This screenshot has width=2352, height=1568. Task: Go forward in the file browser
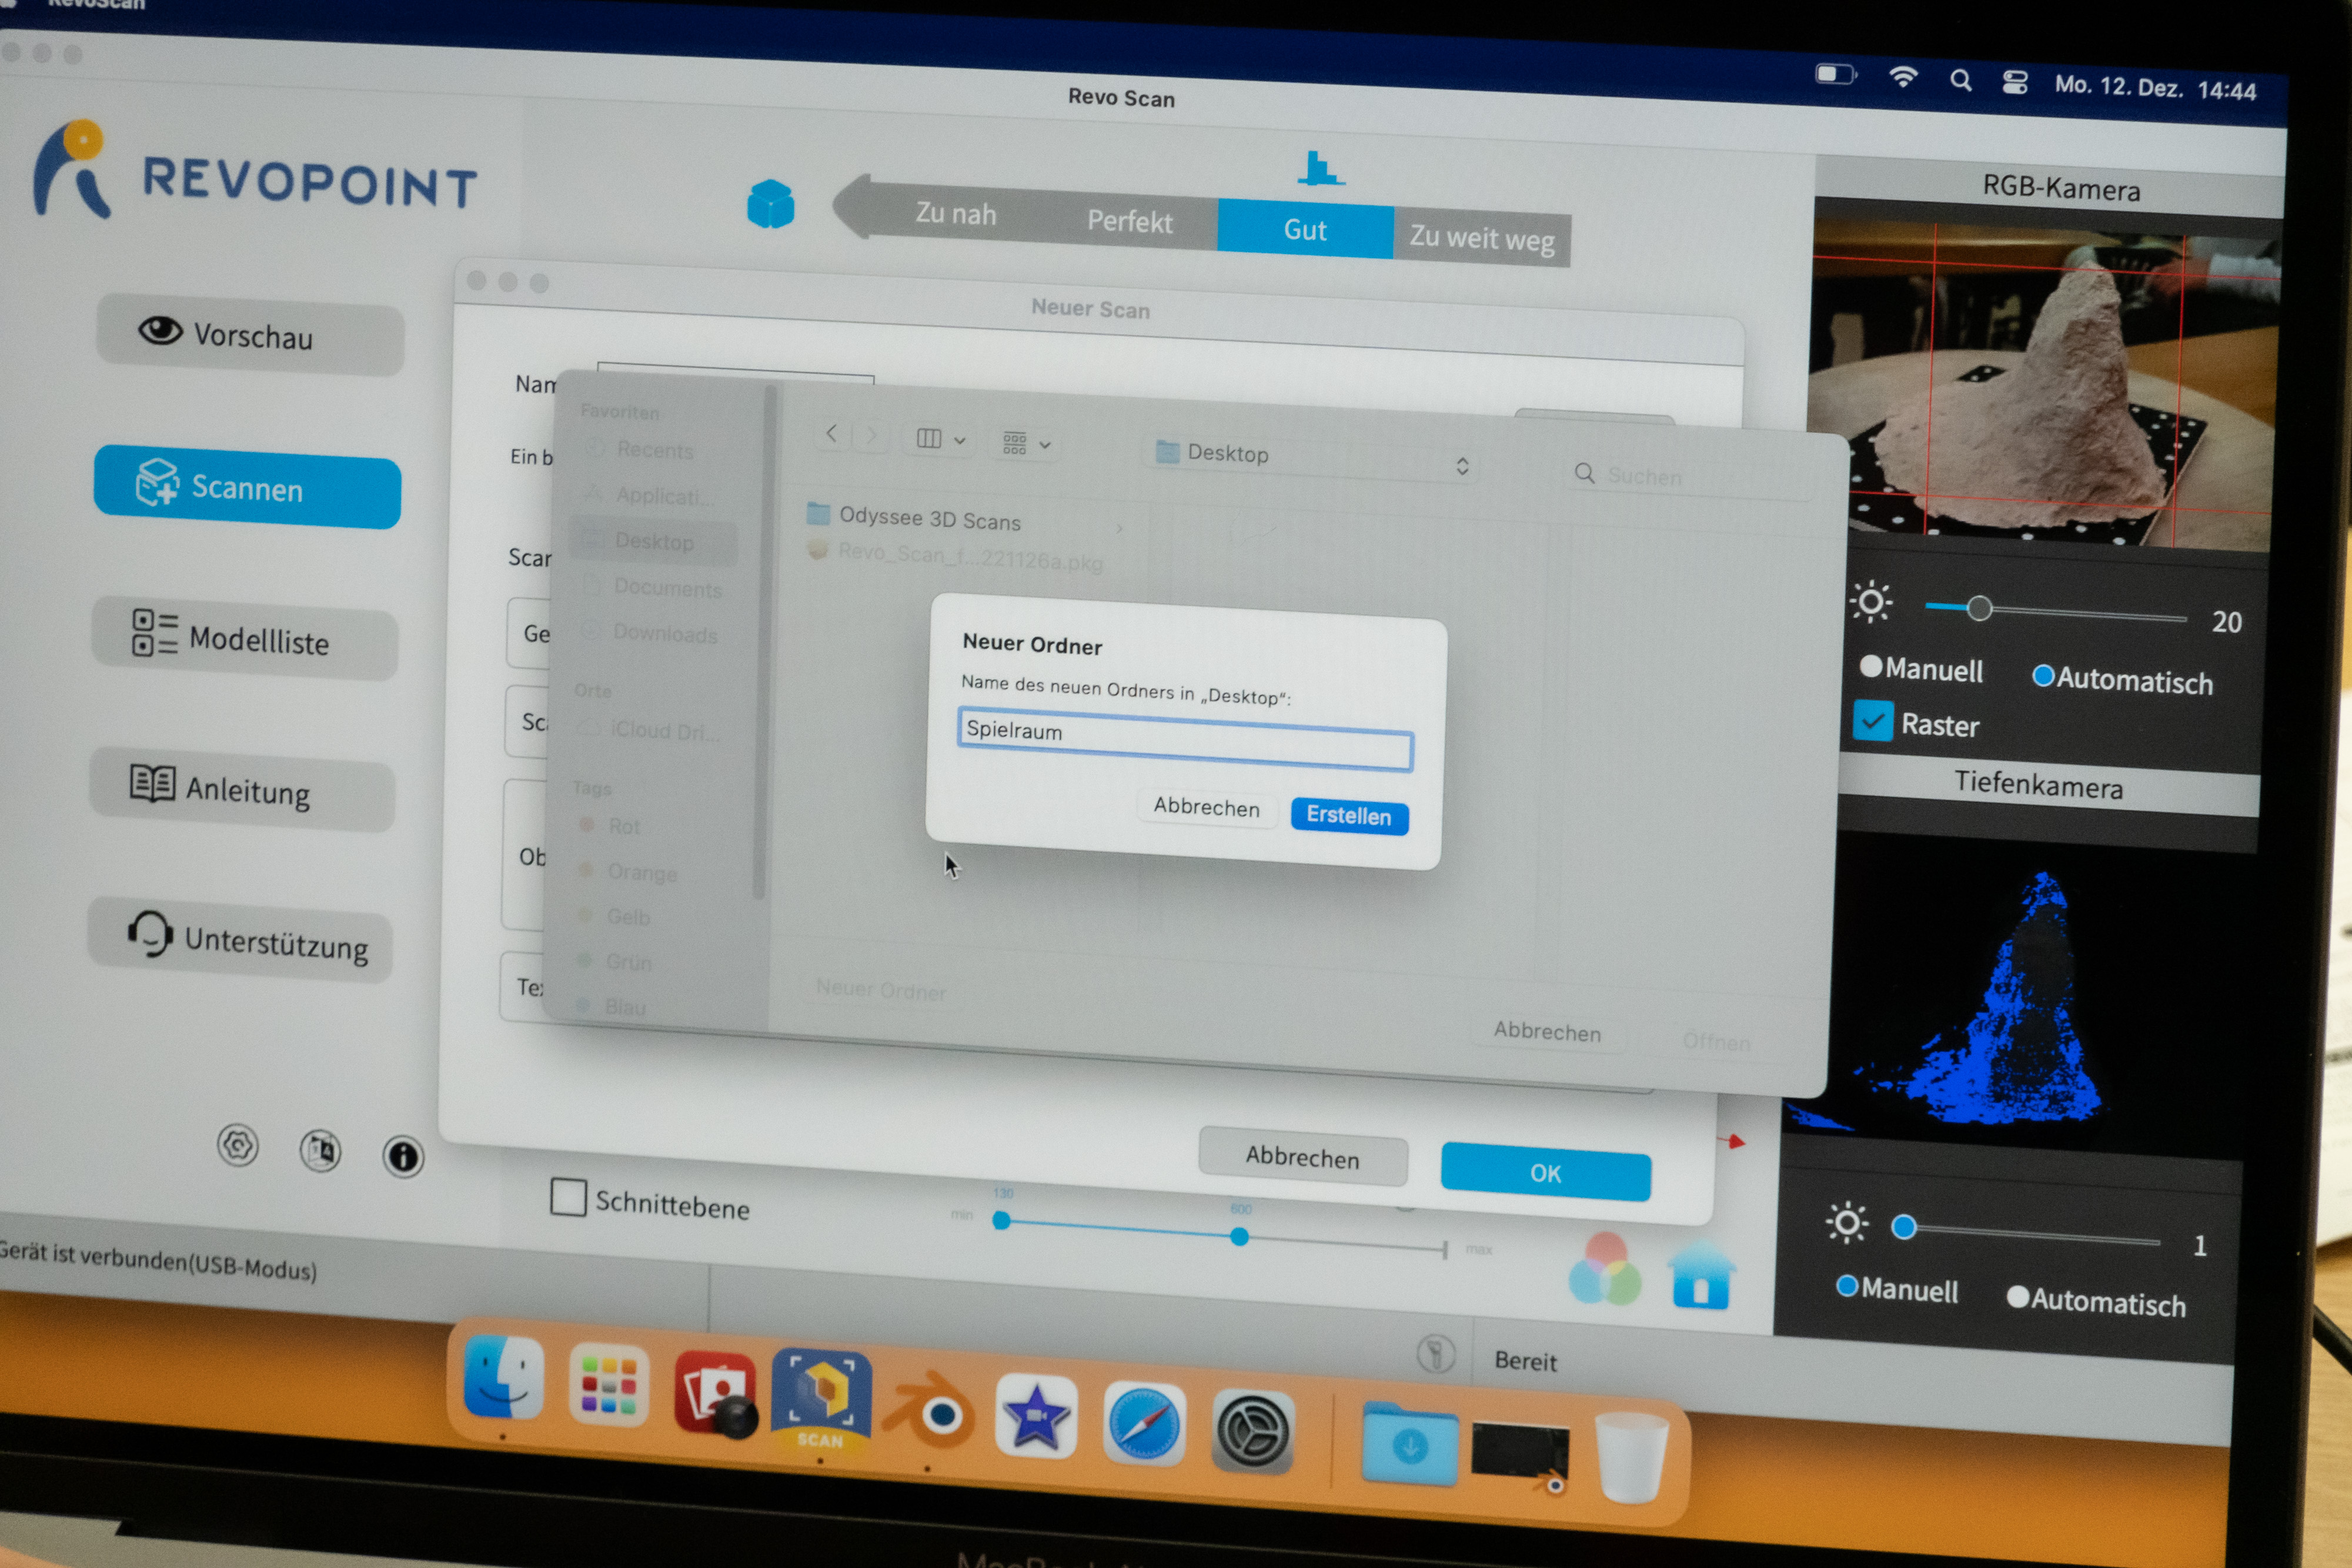[871, 435]
